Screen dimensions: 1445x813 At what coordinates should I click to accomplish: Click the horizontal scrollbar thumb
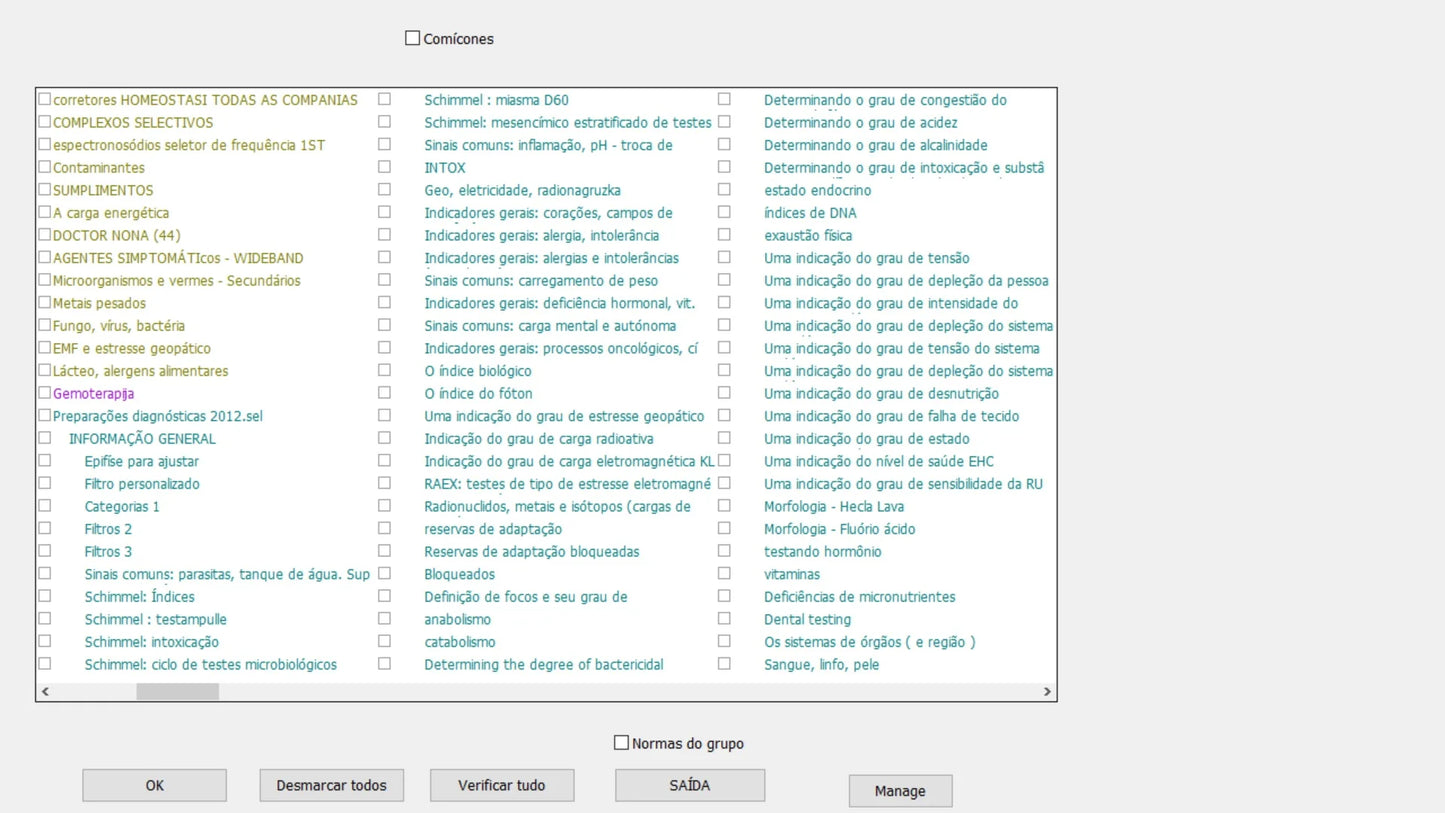click(x=177, y=691)
